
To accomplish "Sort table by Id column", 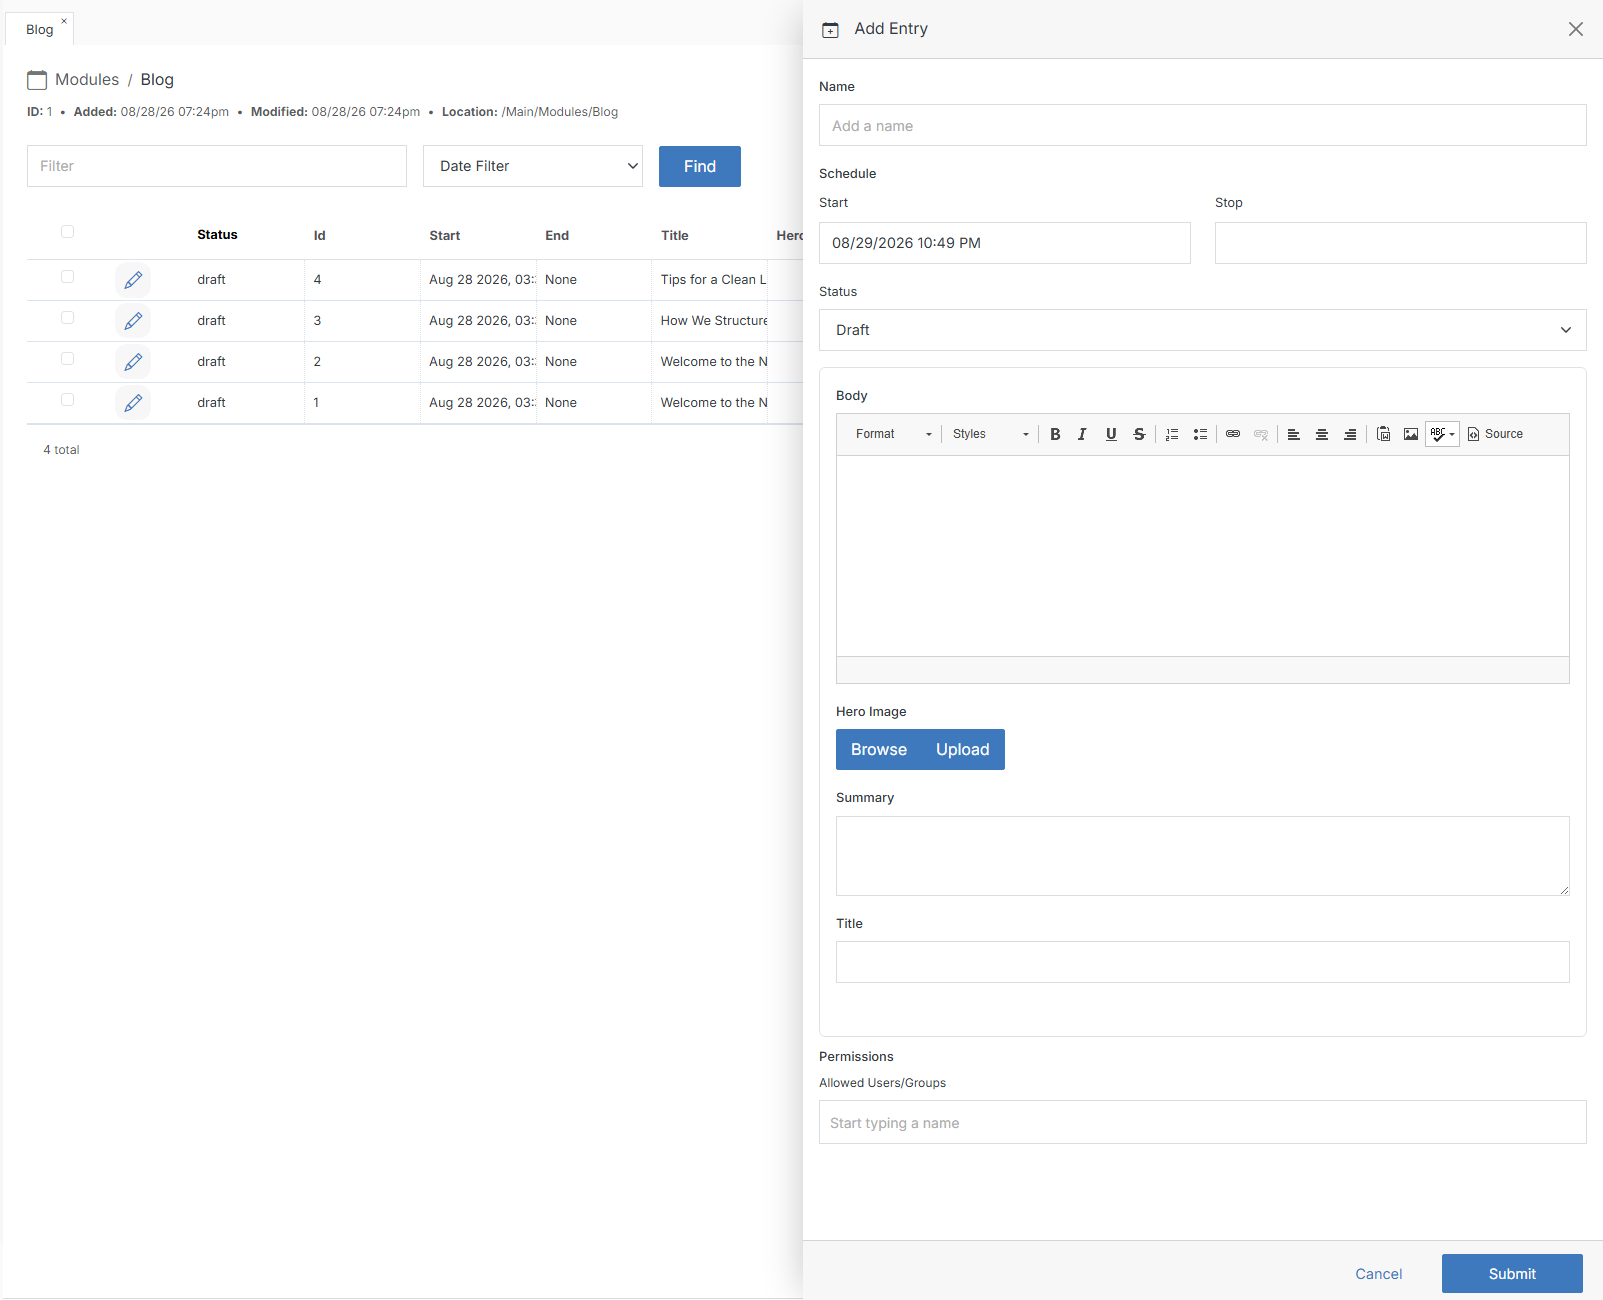I will (x=319, y=236).
